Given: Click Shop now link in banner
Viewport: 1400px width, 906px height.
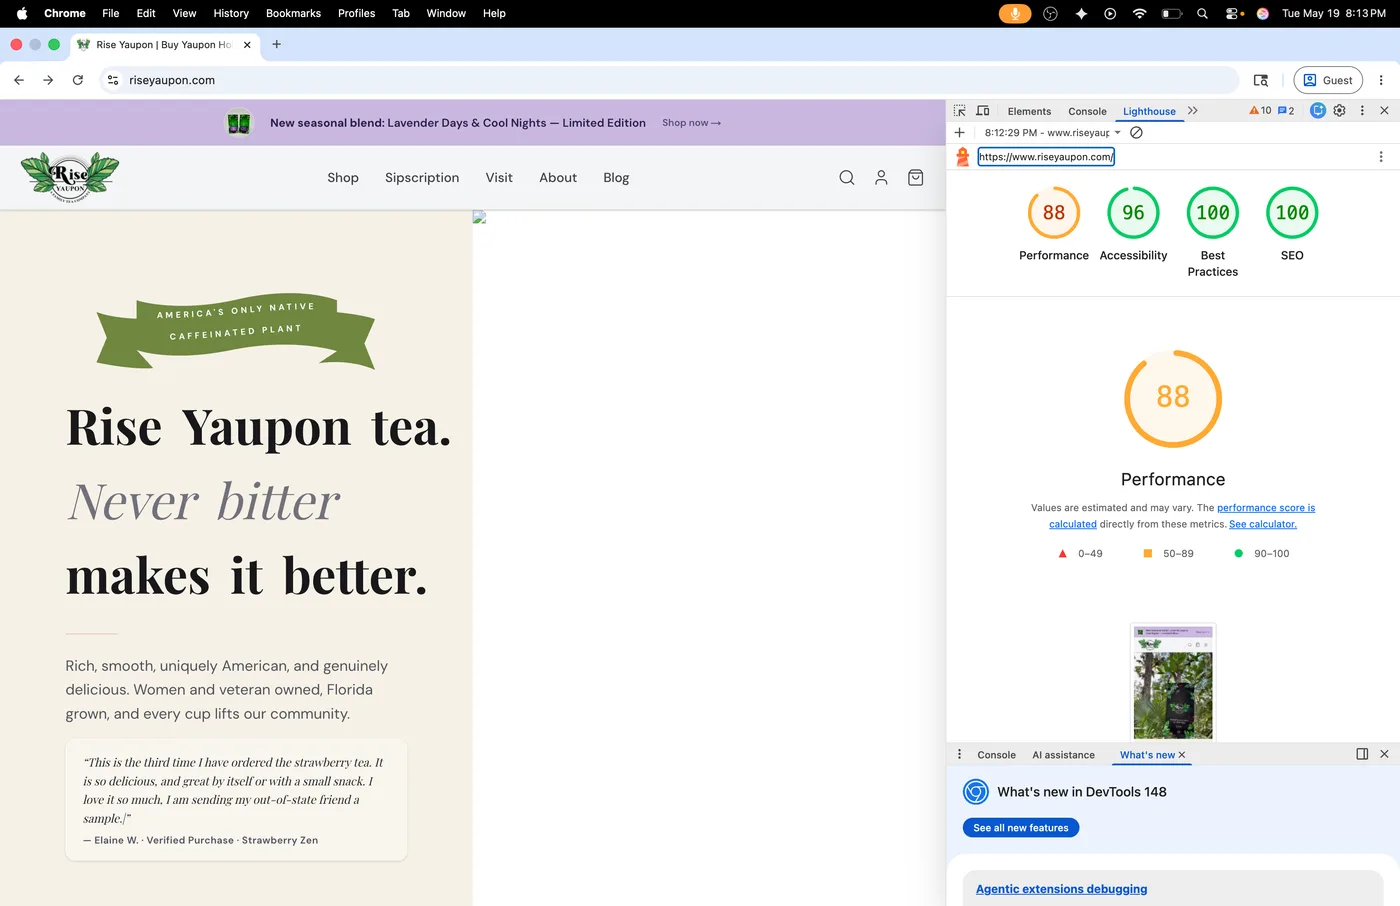Looking at the screenshot, I should [x=691, y=123].
